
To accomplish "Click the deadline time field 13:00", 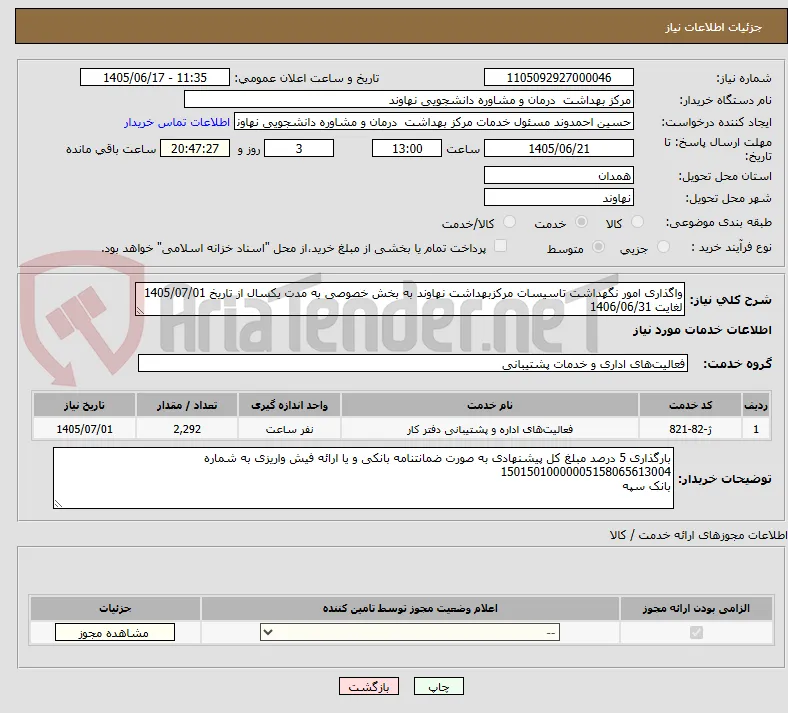I will pyautogui.click(x=407, y=148).
